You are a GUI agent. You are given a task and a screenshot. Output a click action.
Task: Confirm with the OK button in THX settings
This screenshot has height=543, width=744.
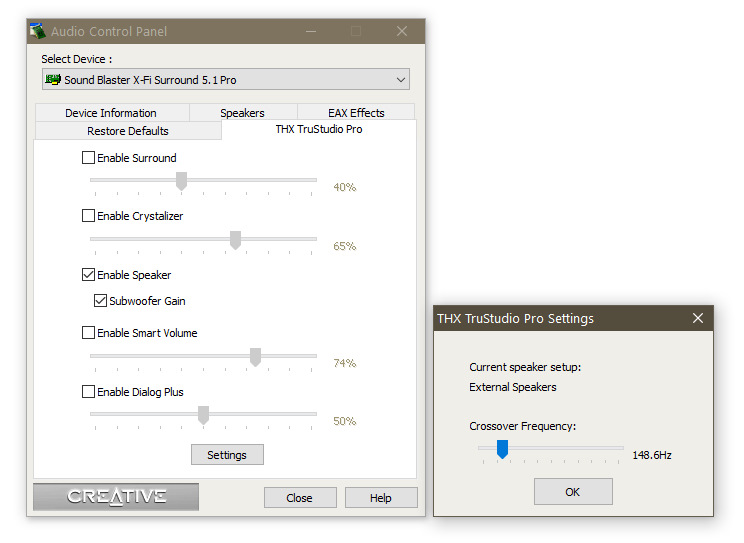tap(573, 492)
